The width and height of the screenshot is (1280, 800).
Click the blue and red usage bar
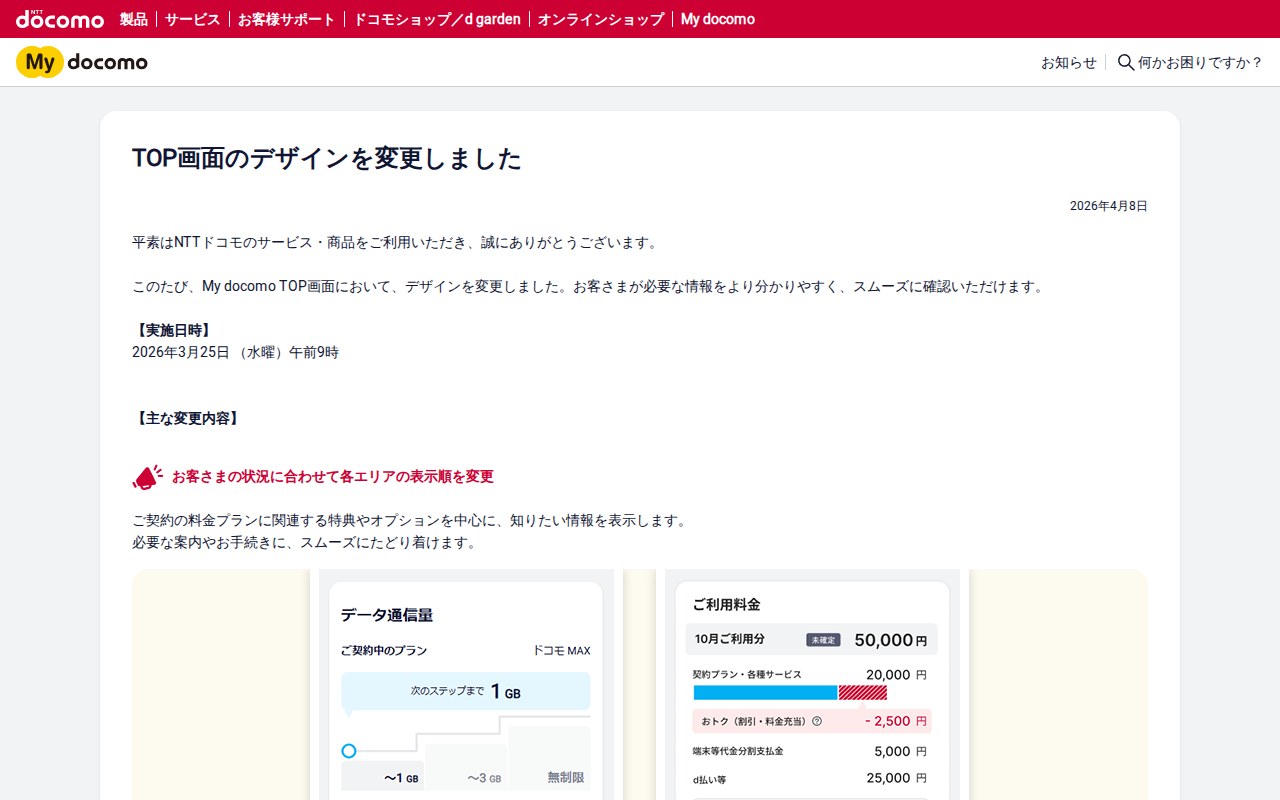(x=790, y=692)
